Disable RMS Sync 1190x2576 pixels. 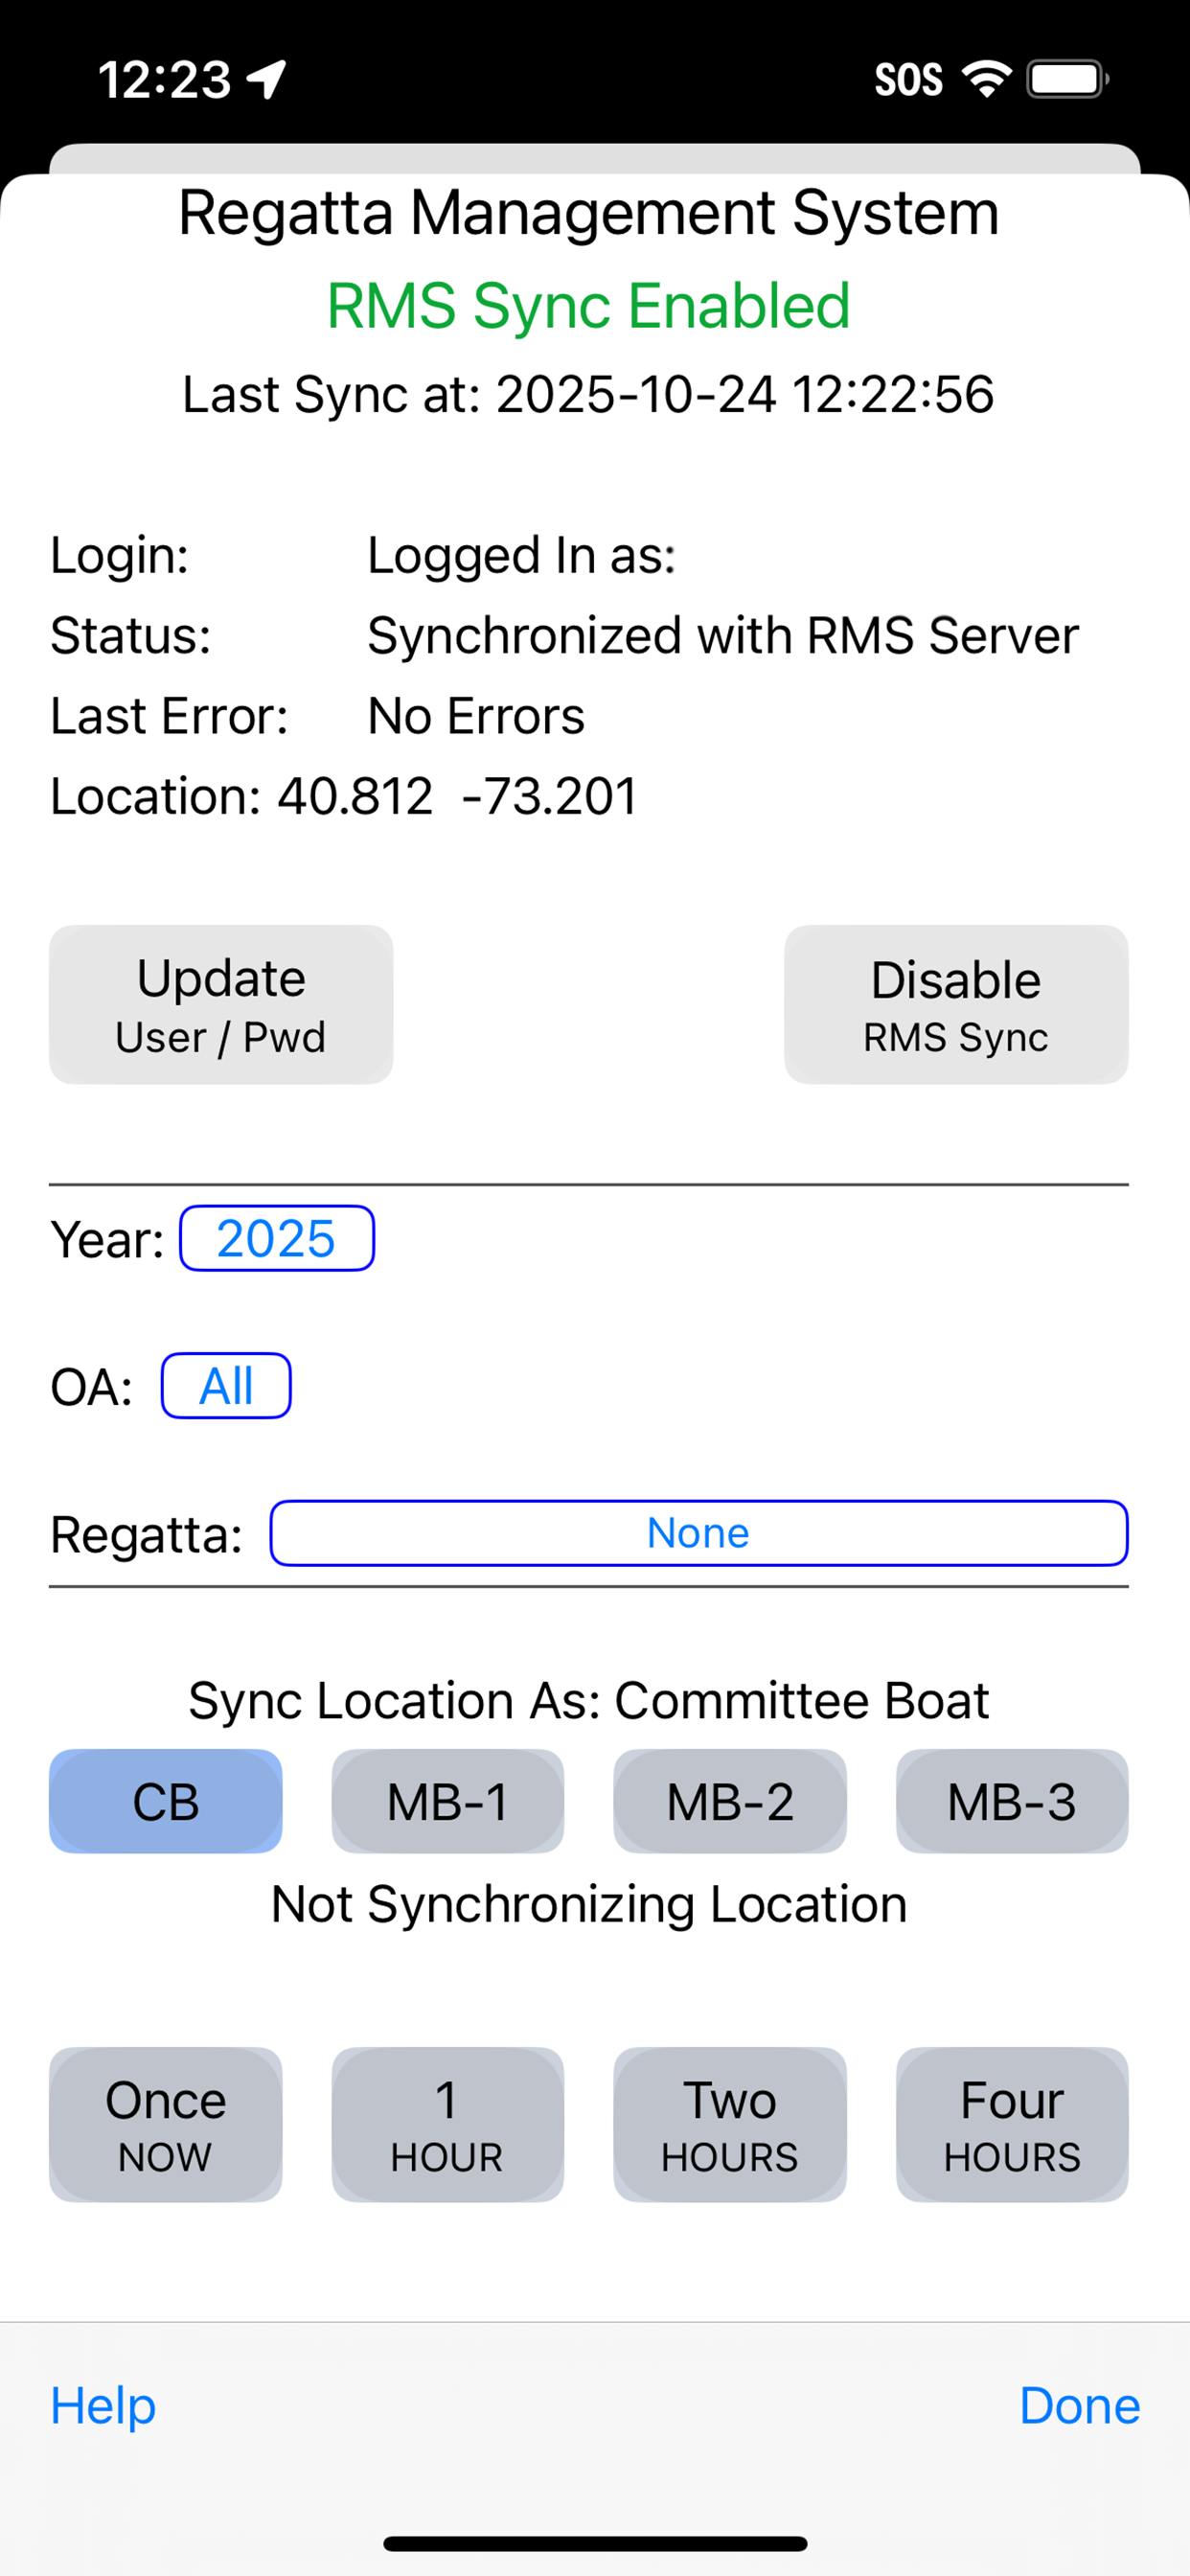(x=956, y=1004)
